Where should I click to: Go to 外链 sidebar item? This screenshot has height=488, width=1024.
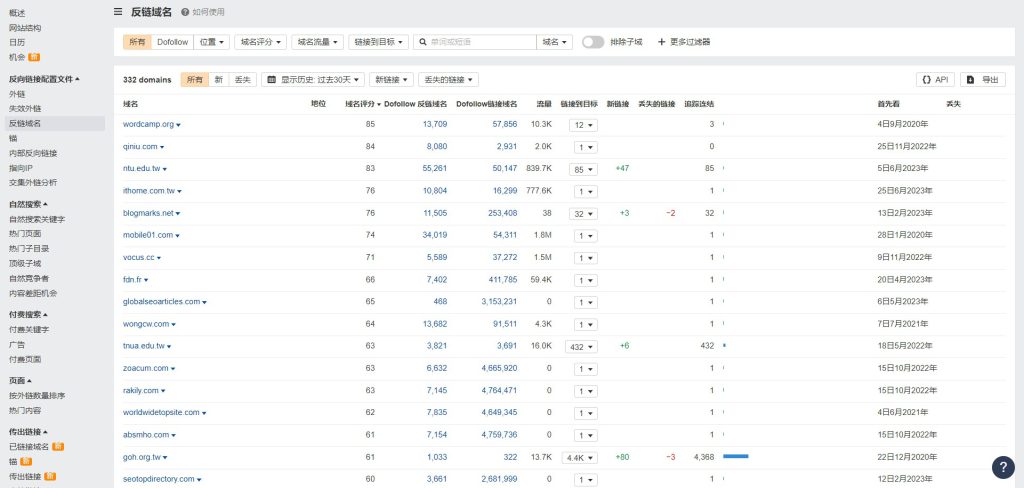point(17,94)
